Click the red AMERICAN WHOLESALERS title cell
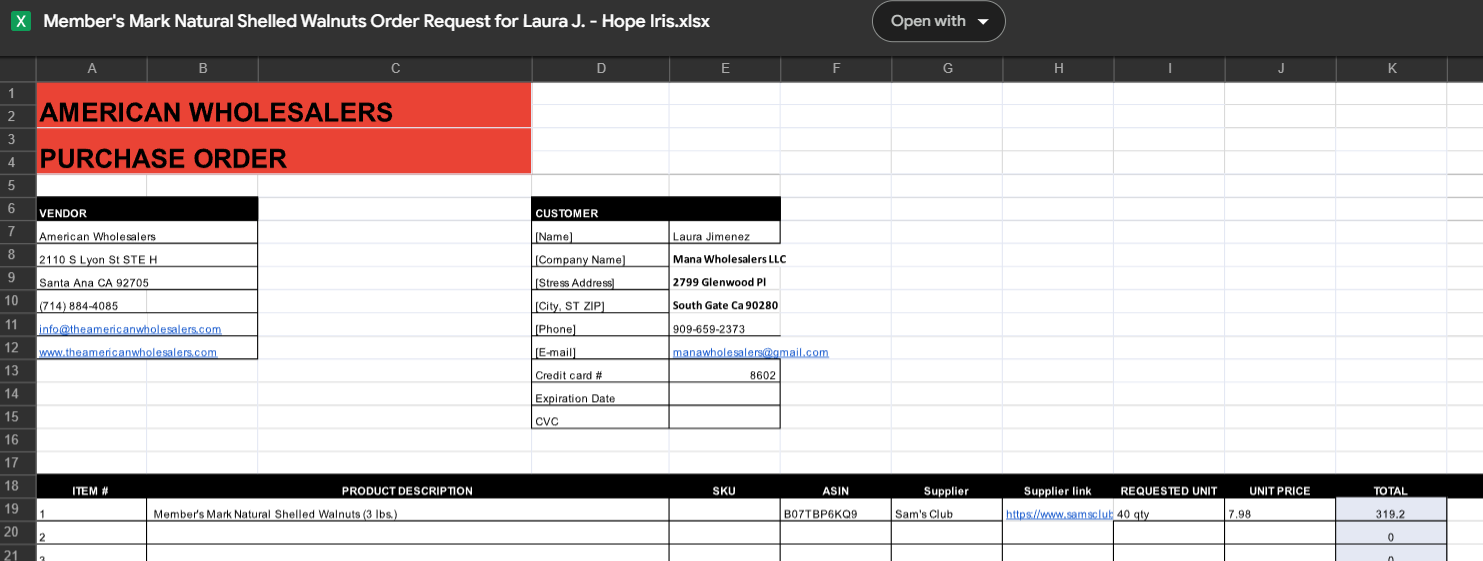Viewport: 1483px width, 561px height. tap(284, 105)
